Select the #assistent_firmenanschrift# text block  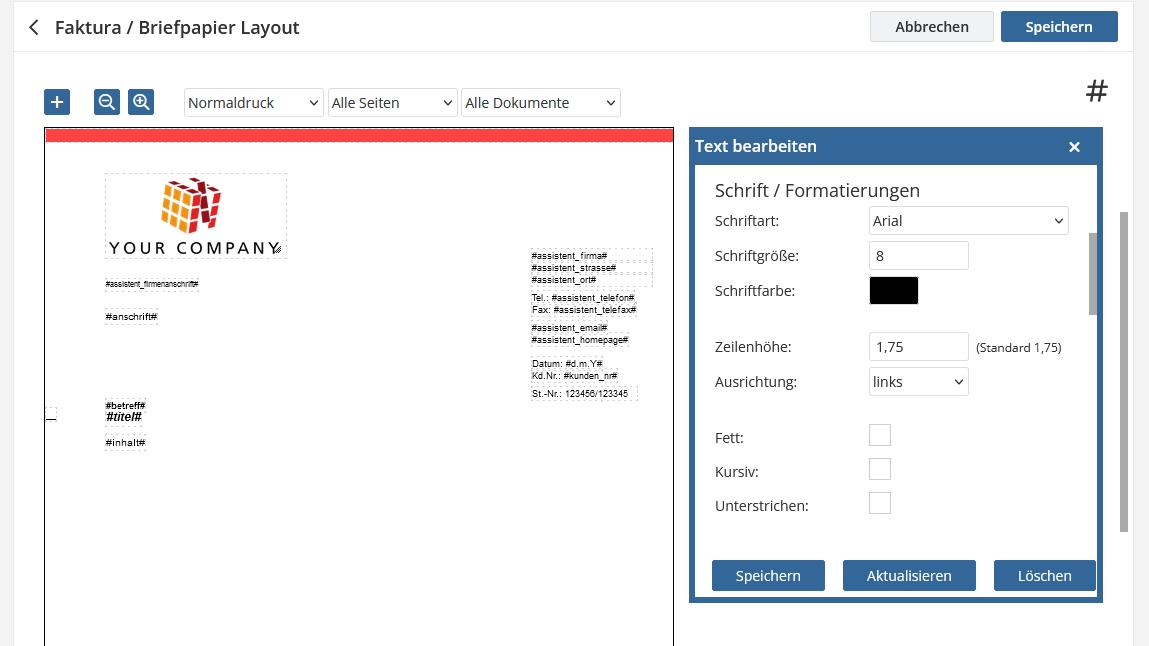pyautogui.click(x=152, y=283)
